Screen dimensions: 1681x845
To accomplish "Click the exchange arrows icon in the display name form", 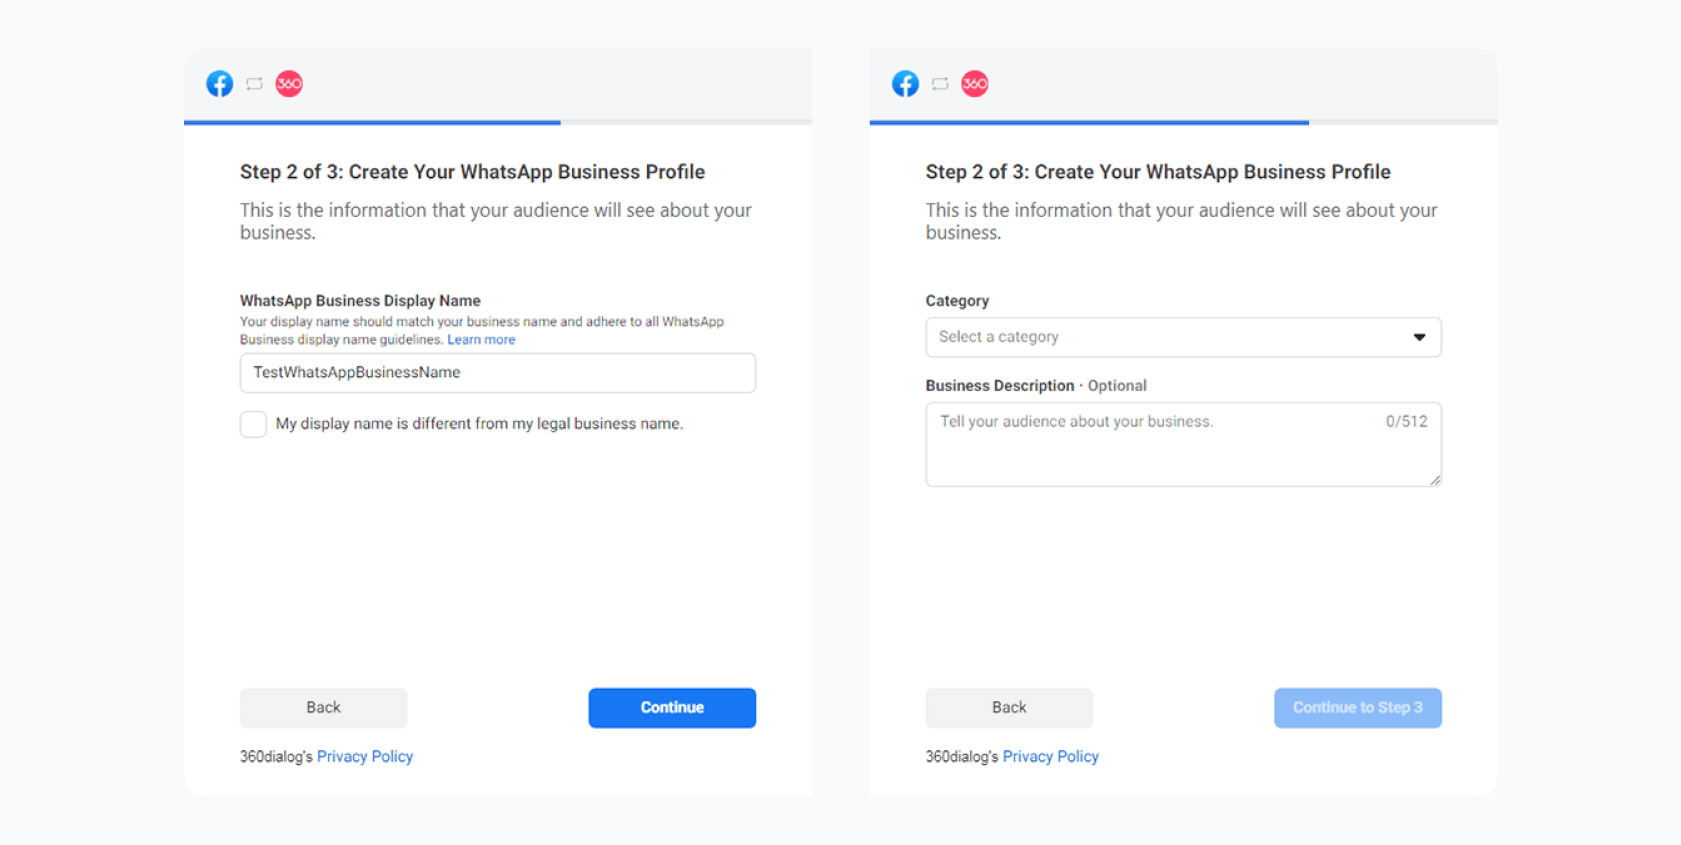I will [255, 84].
